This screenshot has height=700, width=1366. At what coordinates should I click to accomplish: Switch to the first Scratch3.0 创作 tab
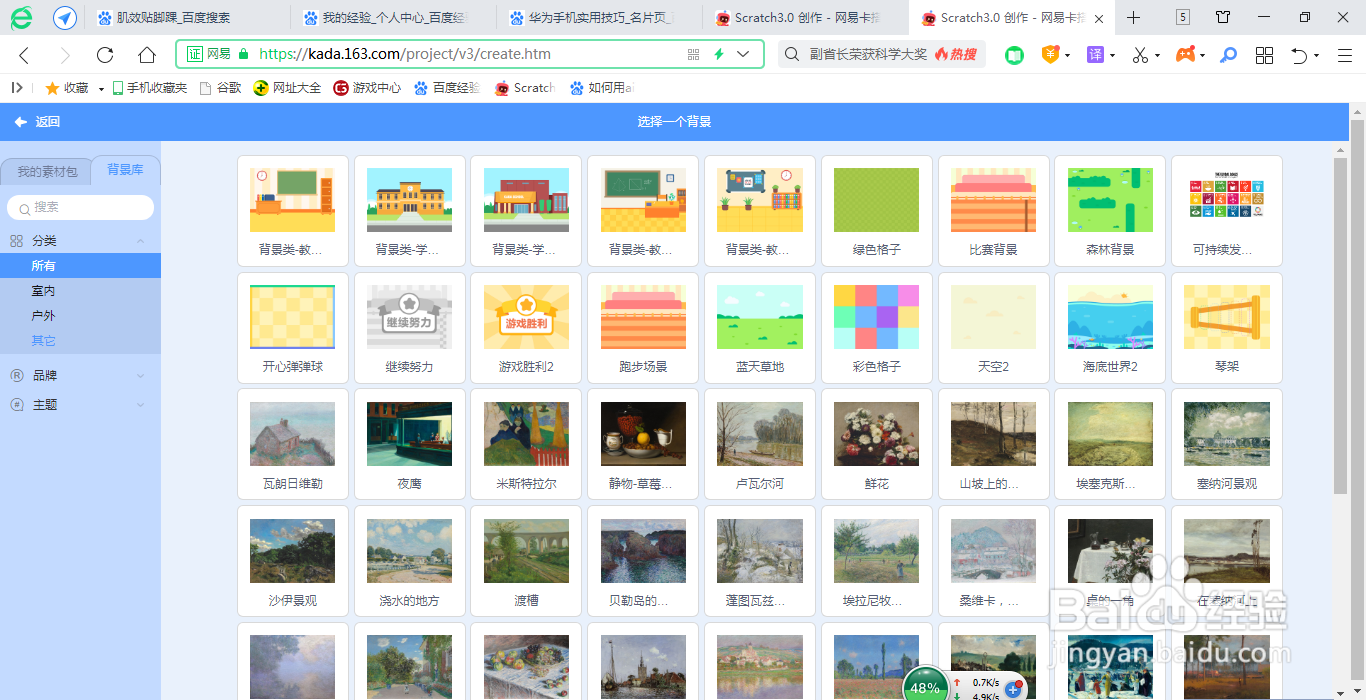pyautogui.click(x=807, y=18)
